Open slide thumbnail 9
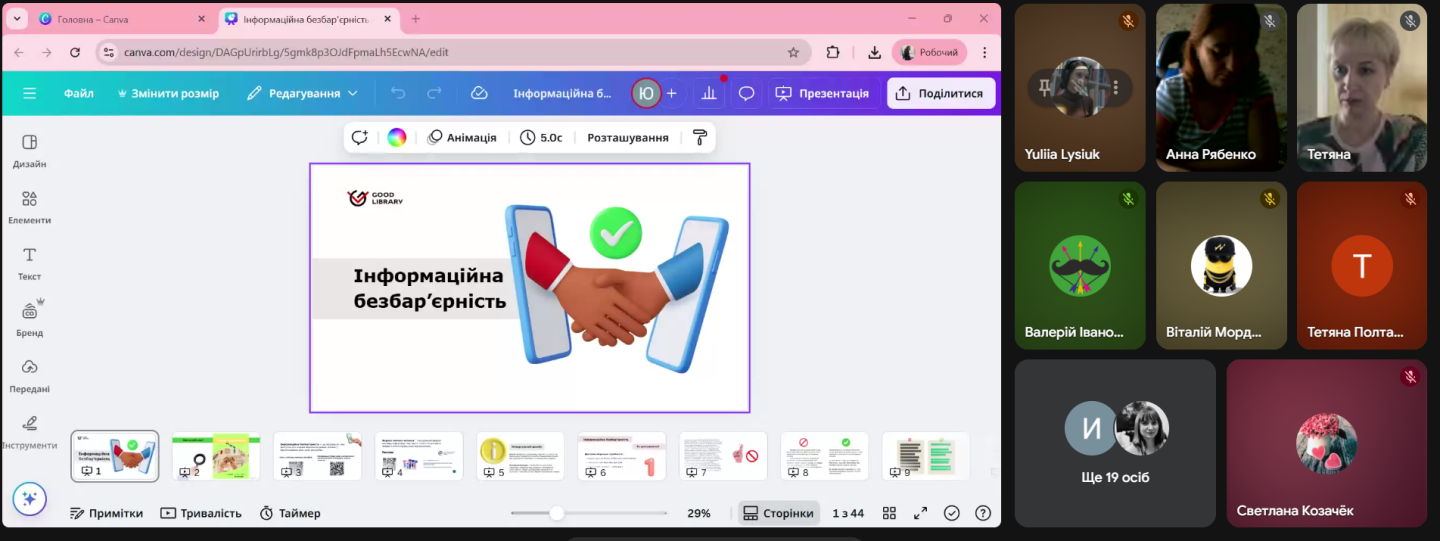Viewport: 1440px width, 541px height. point(926,457)
